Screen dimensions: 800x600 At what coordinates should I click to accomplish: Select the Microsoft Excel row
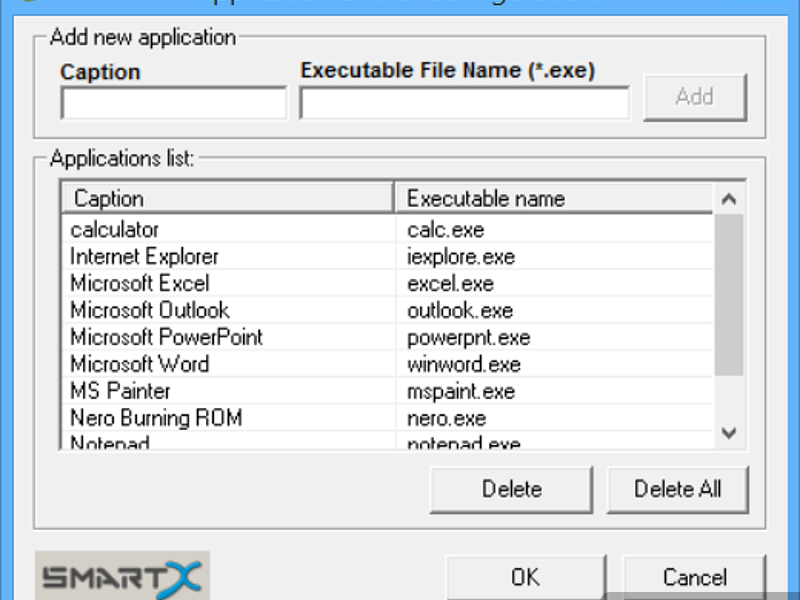pos(387,283)
